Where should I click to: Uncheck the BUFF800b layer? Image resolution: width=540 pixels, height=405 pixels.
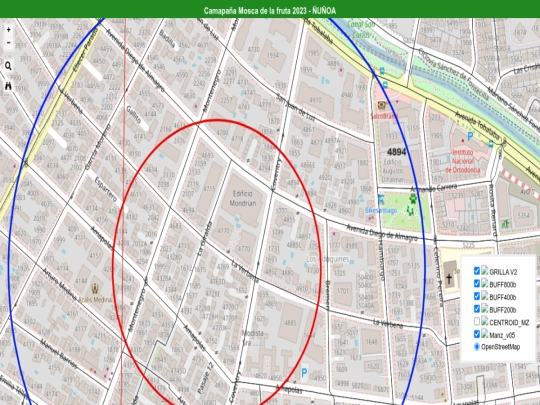pyautogui.click(x=477, y=284)
